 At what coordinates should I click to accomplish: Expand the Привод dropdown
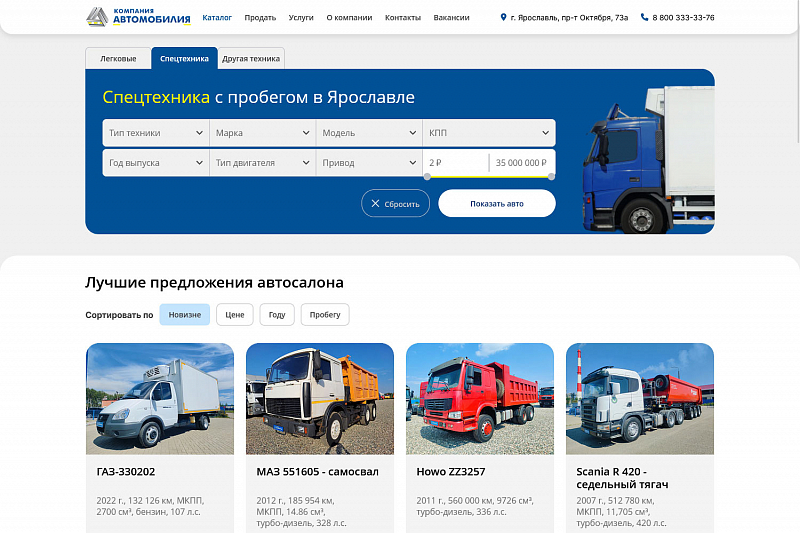click(x=369, y=163)
